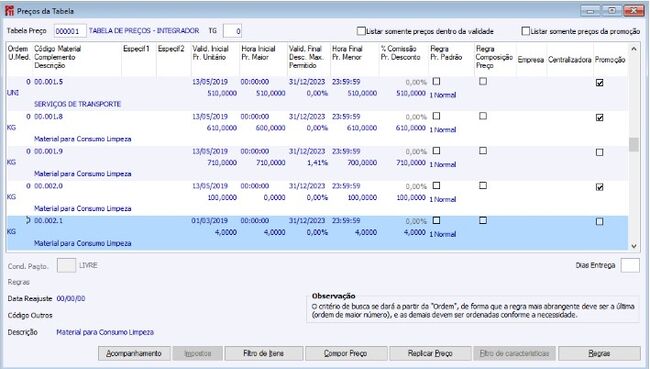Image resolution: width=650 pixels, height=369 pixels.
Task: Click the Compor Preço button
Action: pyautogui.click(x=346, y=353)
